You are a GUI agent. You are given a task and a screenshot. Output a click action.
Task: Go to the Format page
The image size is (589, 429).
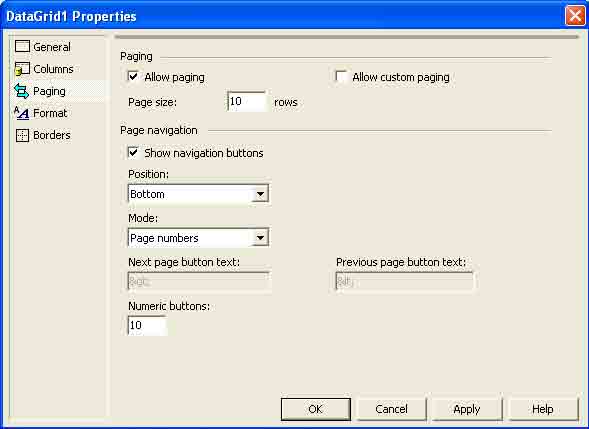point(50,113)
